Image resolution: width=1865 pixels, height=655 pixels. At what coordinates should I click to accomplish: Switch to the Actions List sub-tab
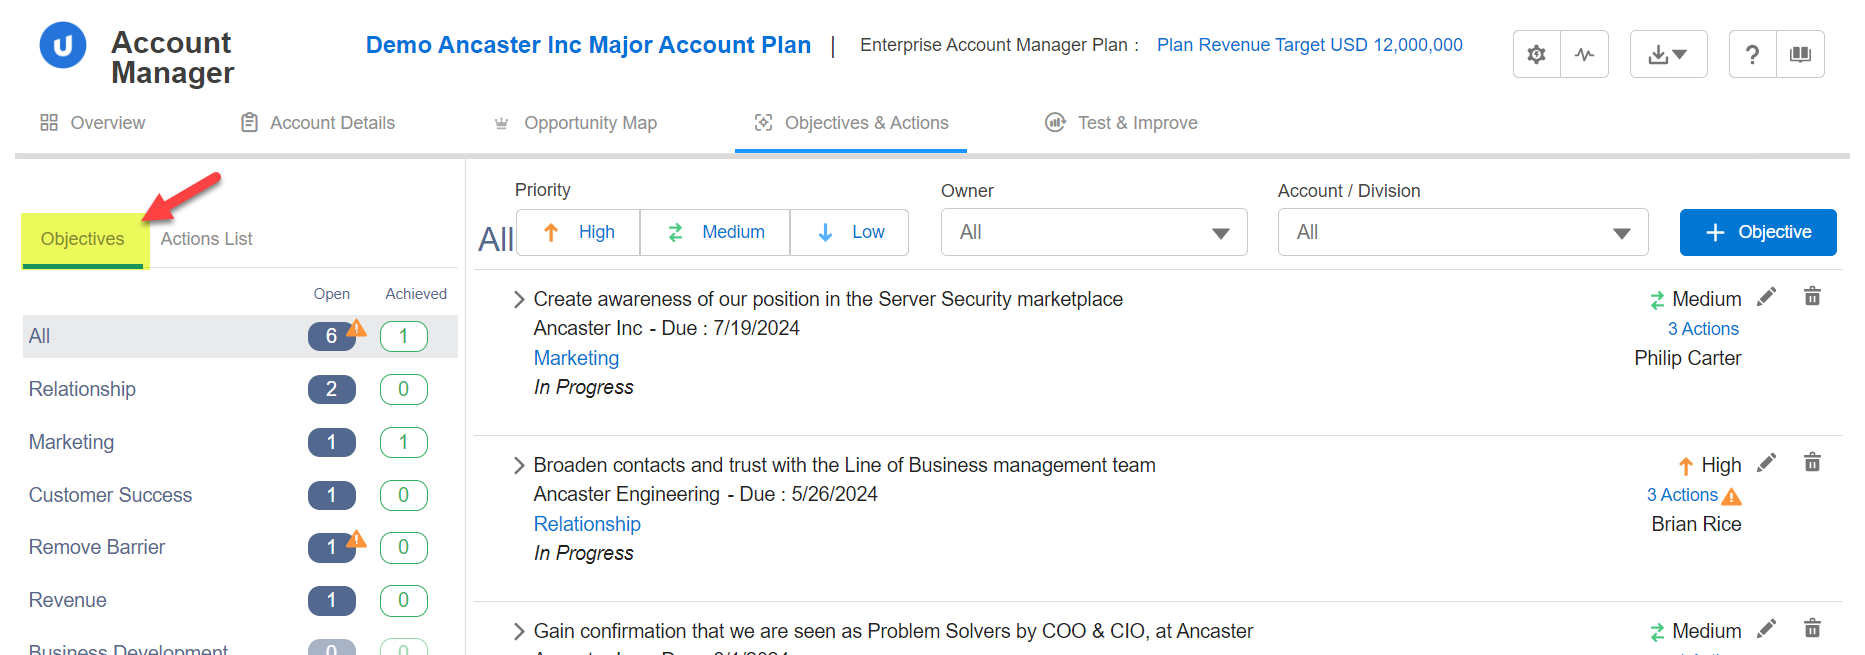click(206, 239)
